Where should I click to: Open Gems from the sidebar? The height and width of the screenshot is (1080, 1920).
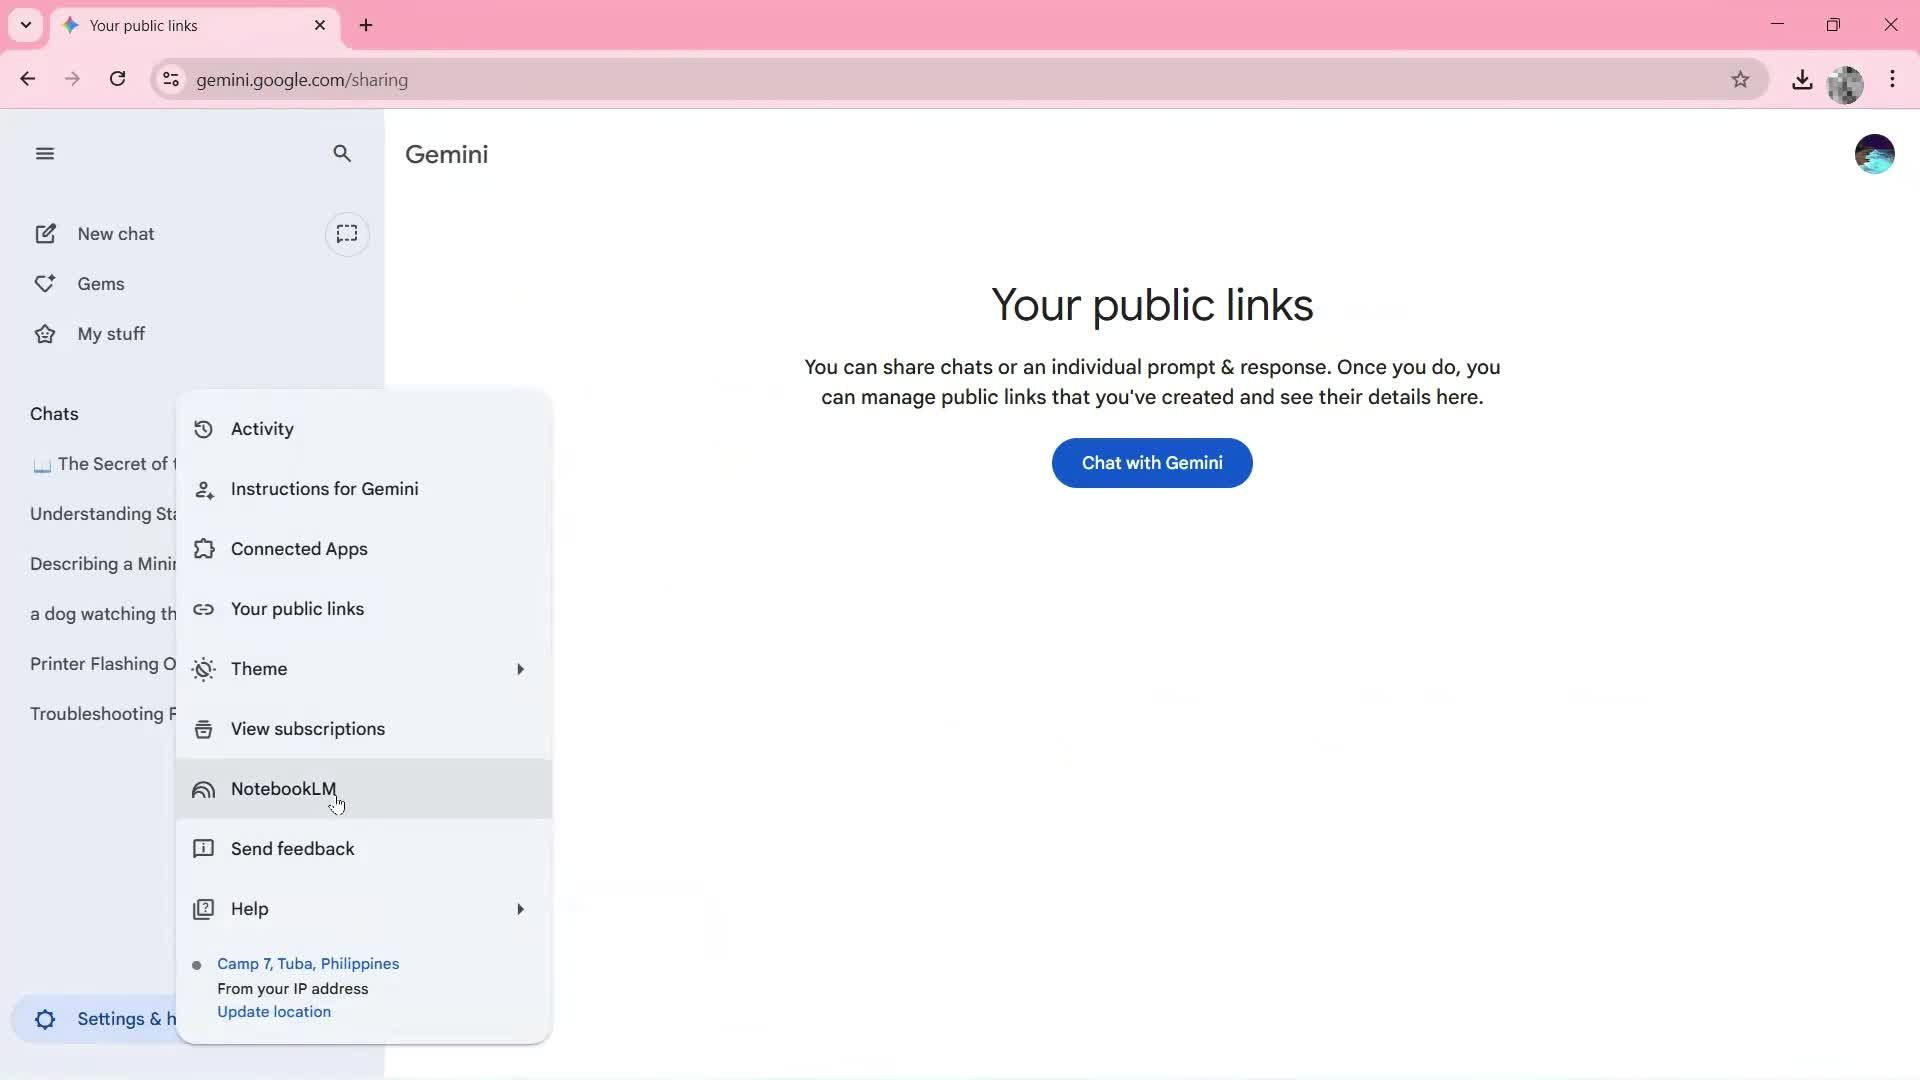(x=101, y=283)
